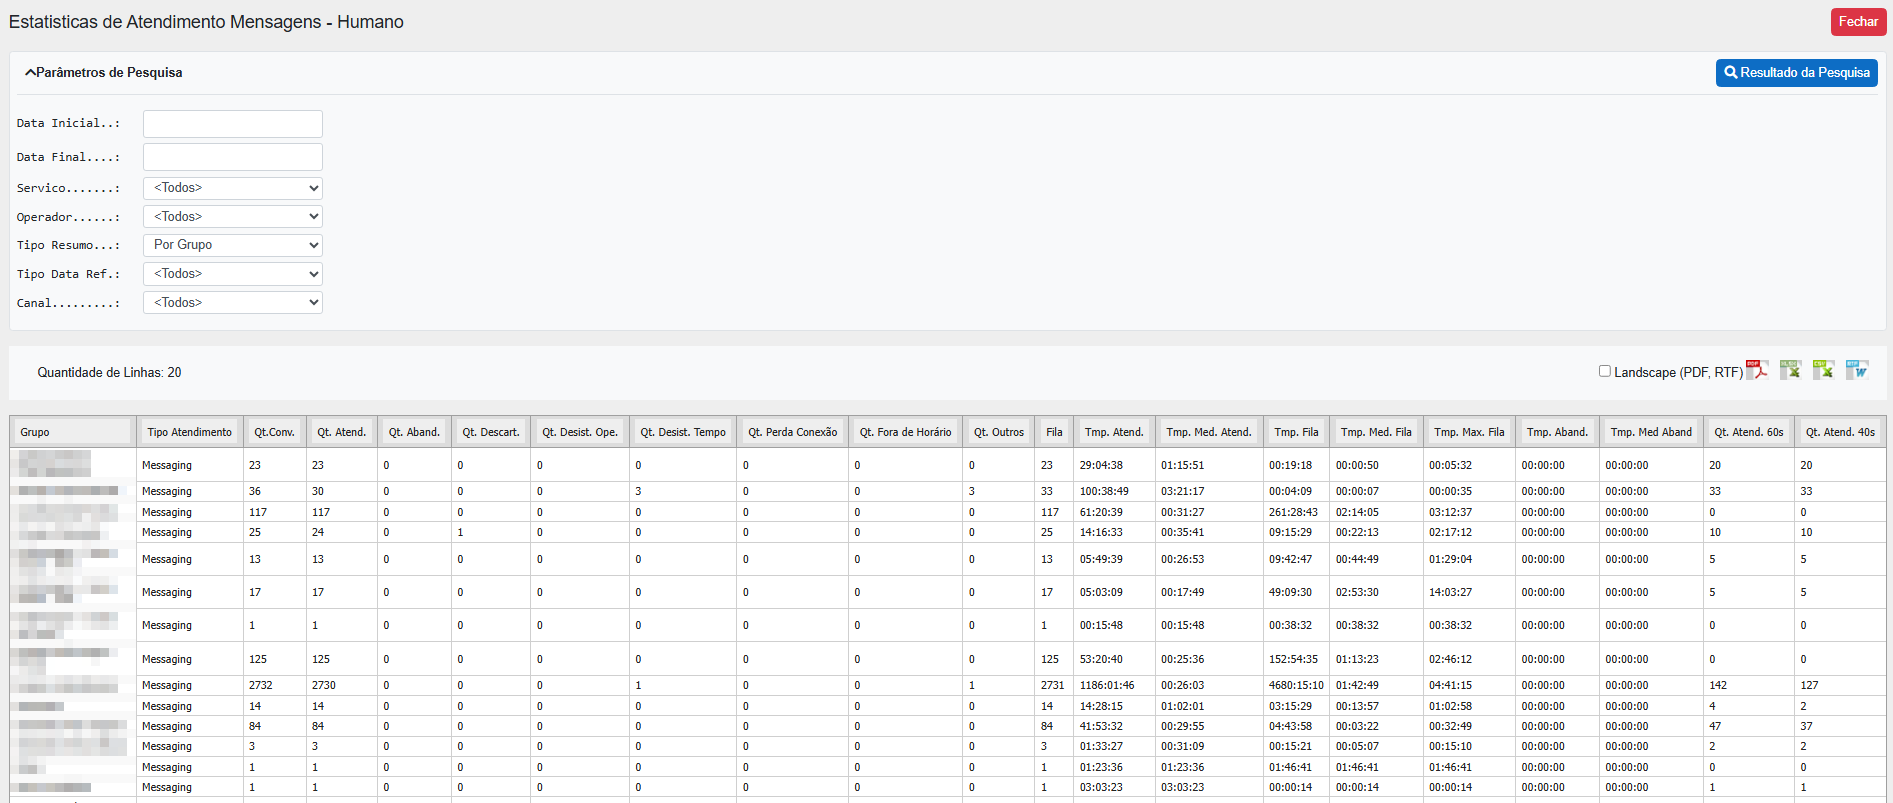Enable Landscape (PDF, RTF) checkbox

(1605, 371)
